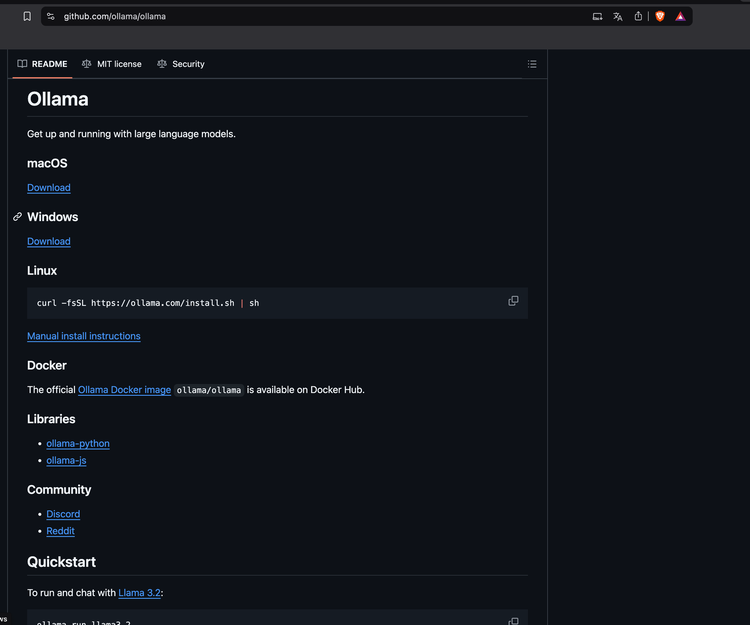
Task: Open the README outline list icon
Action: pos(532,64)
